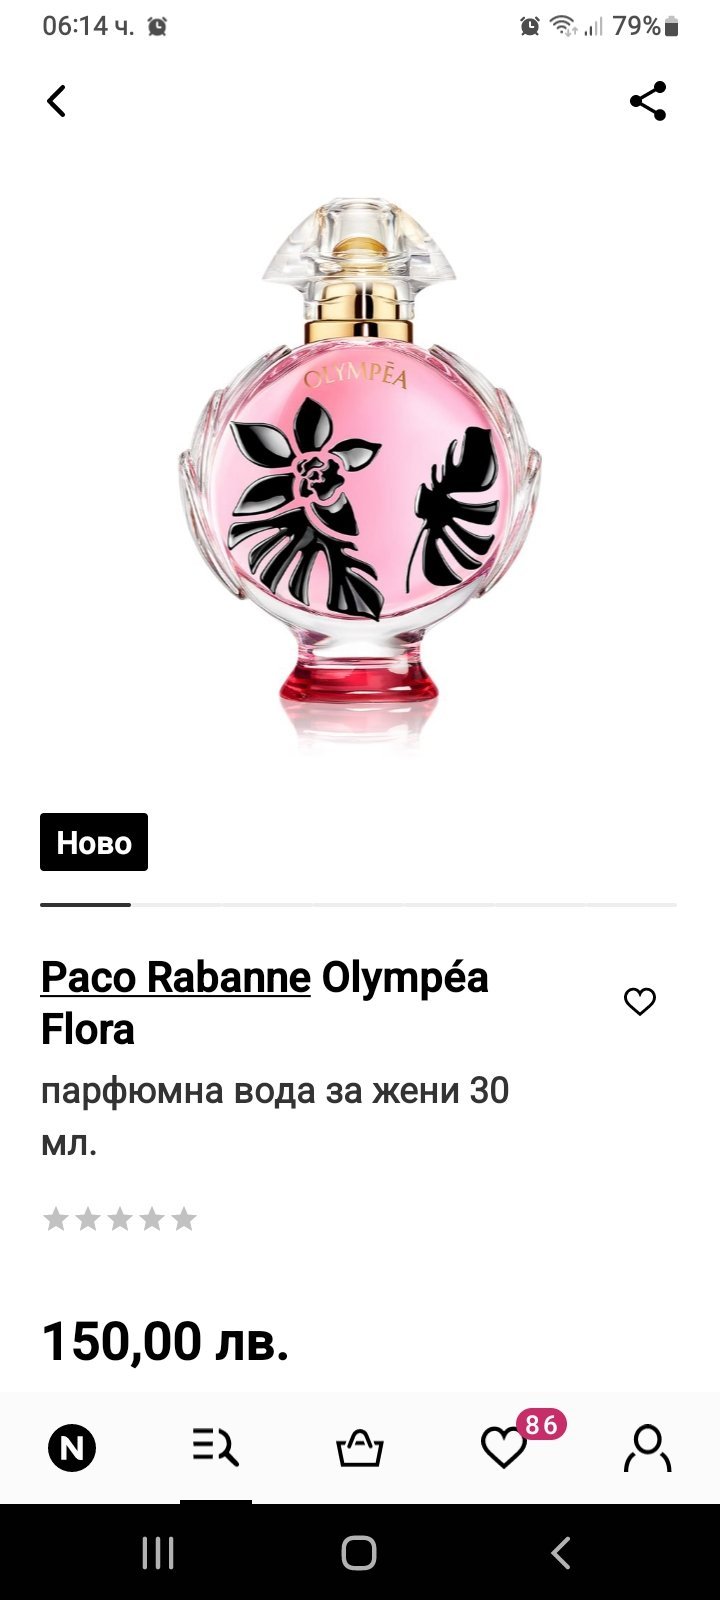Viewport: 720px width, 1600px height.
Task: Open wishlist with 86 badge
Action: pos(504,1447)
